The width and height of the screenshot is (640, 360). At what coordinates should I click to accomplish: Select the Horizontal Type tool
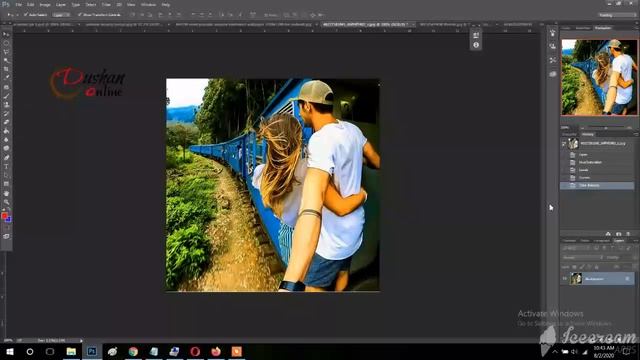(6, 167)
